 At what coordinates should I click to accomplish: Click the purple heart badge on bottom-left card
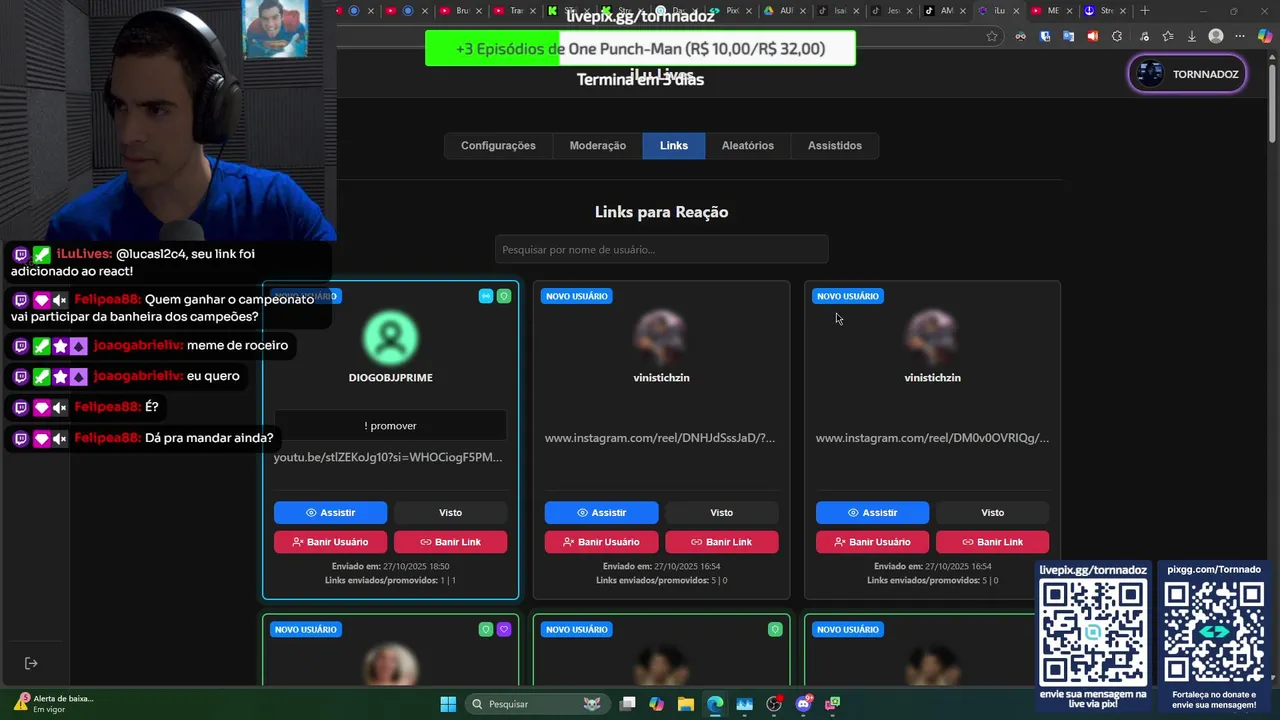(504, 629)
